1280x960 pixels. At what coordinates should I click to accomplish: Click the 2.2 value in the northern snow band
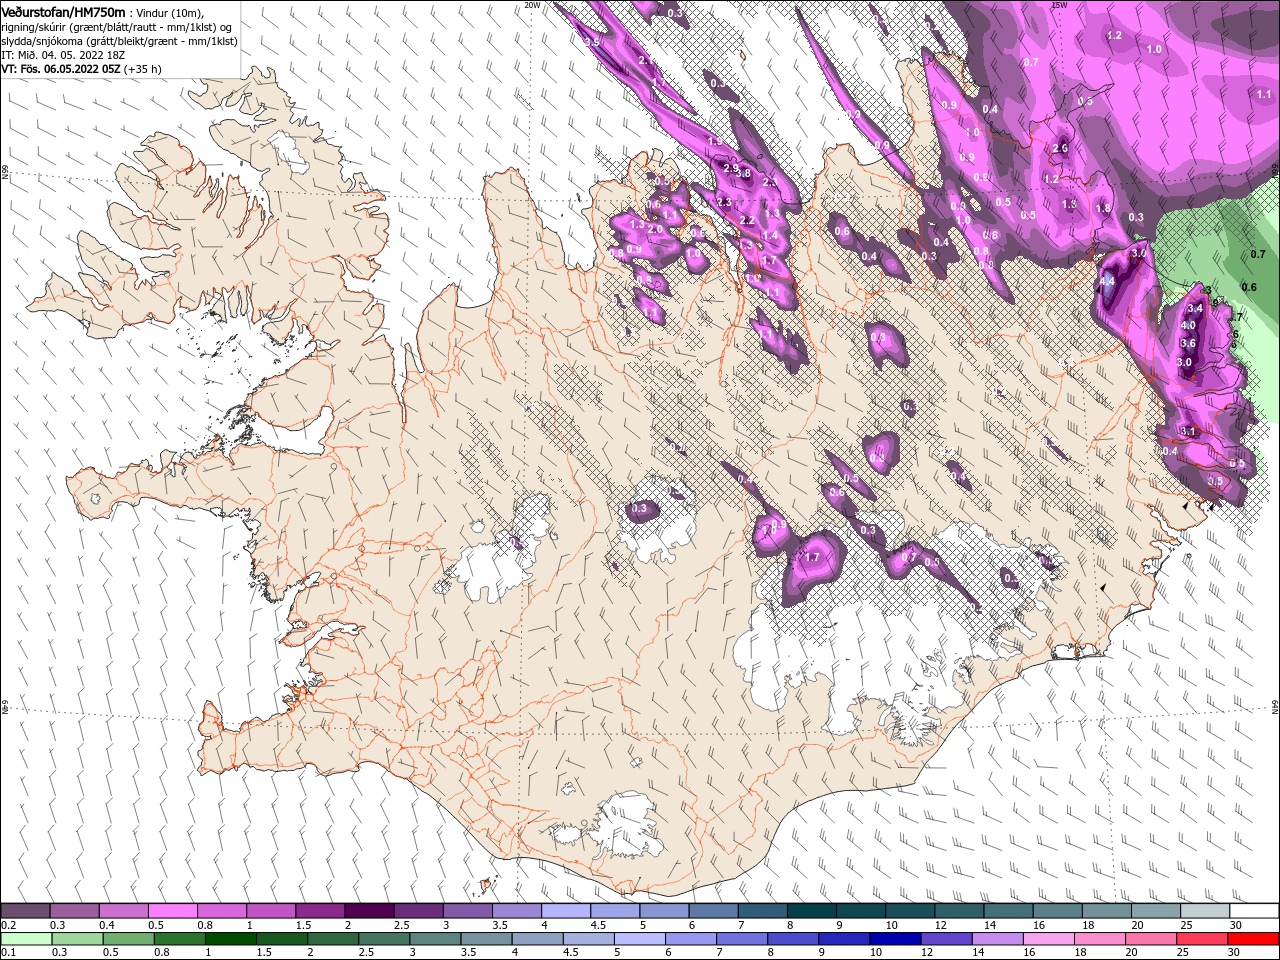tap(747, 220)
